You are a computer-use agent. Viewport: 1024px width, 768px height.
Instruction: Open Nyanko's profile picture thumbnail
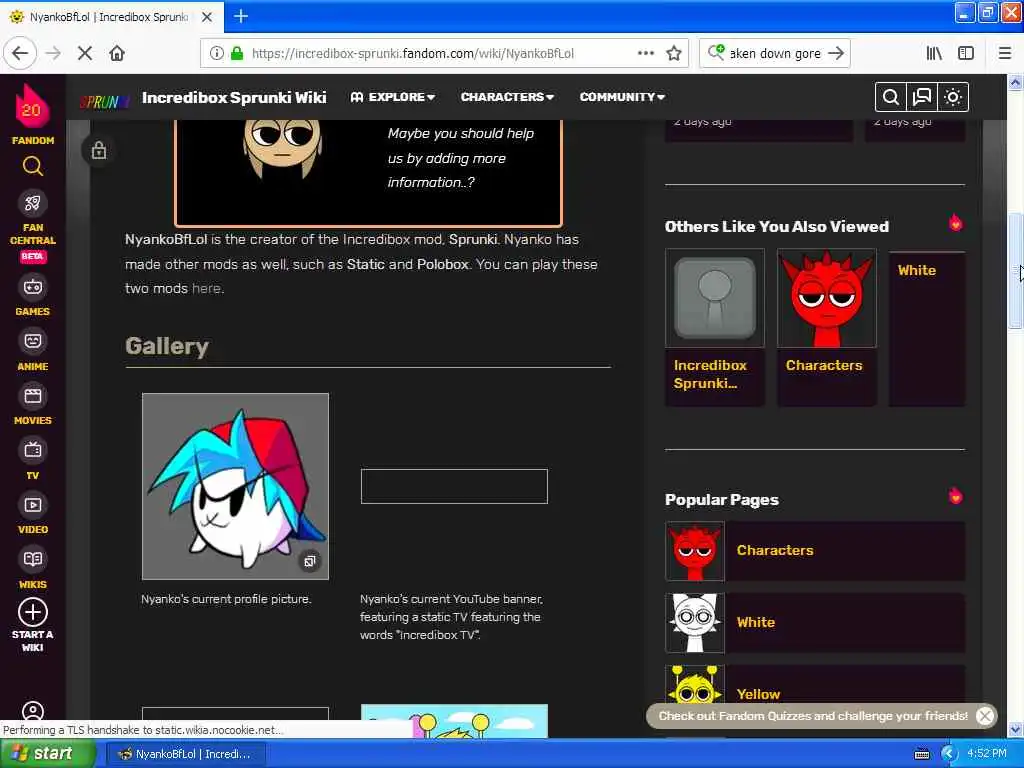click(235, 486)
